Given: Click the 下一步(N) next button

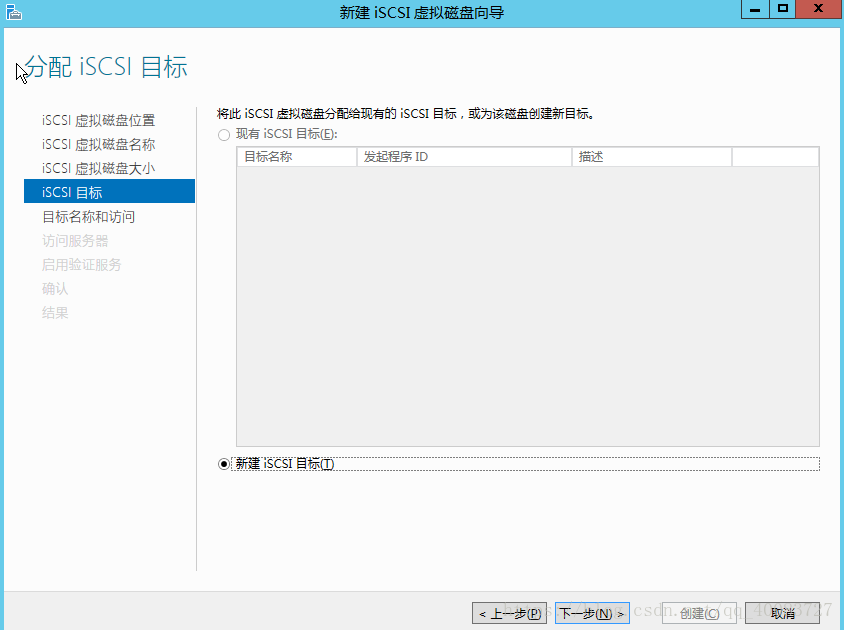Looking at the screenshot, I should pos(592,613).
